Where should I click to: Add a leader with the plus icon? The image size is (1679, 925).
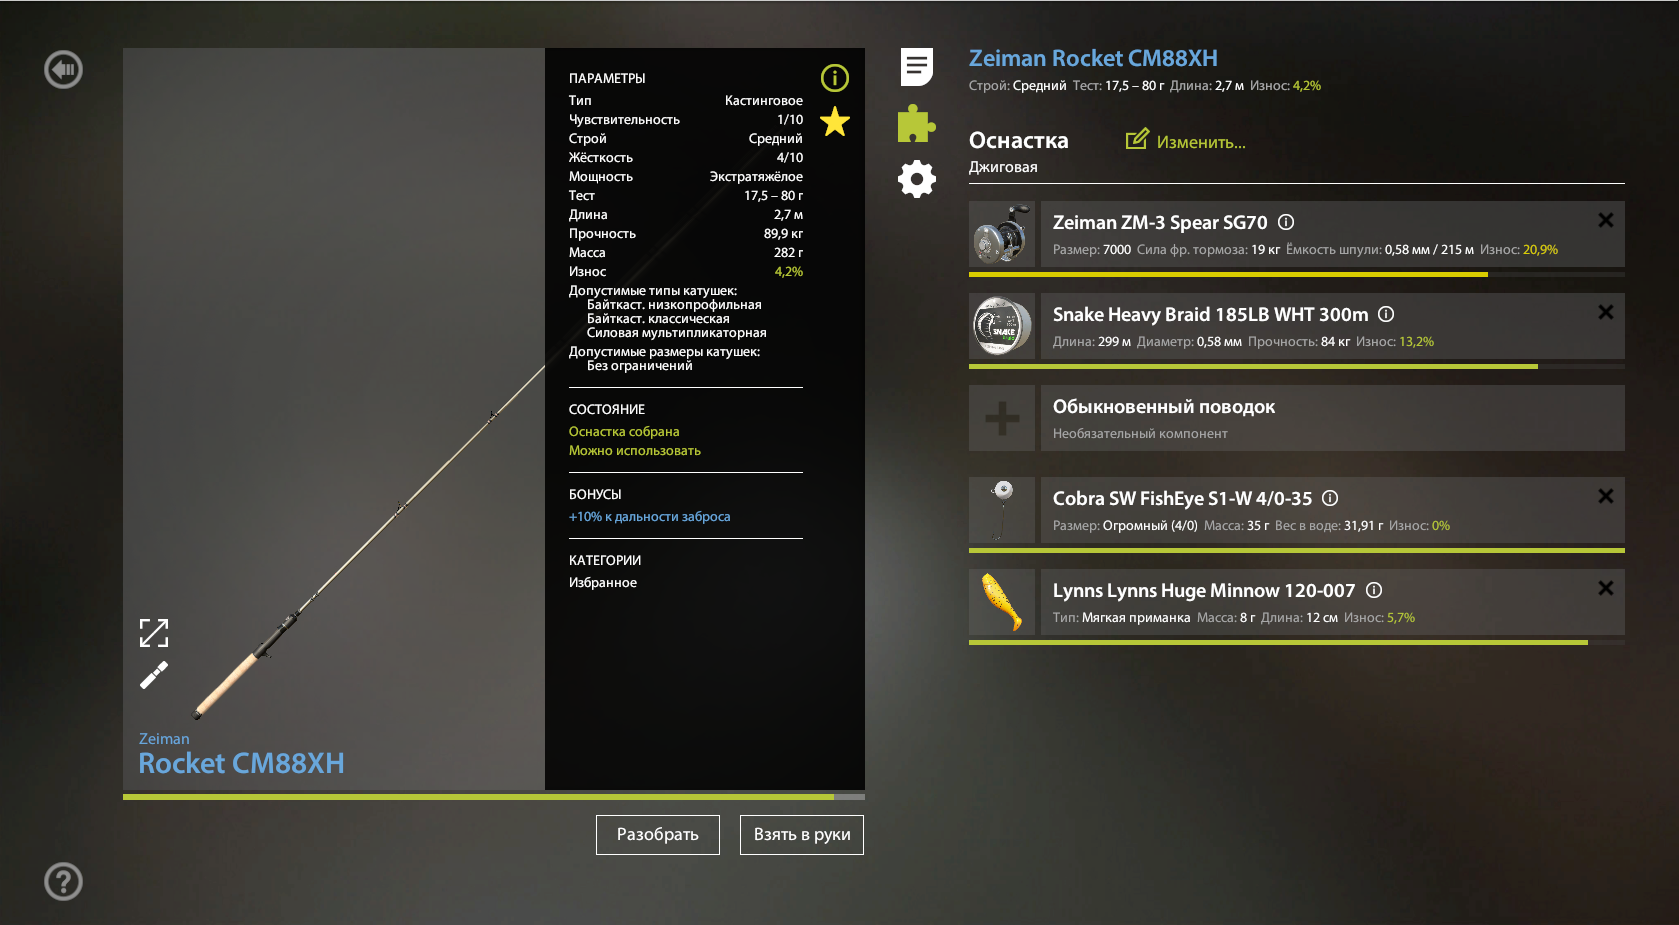pyautogui.click(x=1002, y=418)
